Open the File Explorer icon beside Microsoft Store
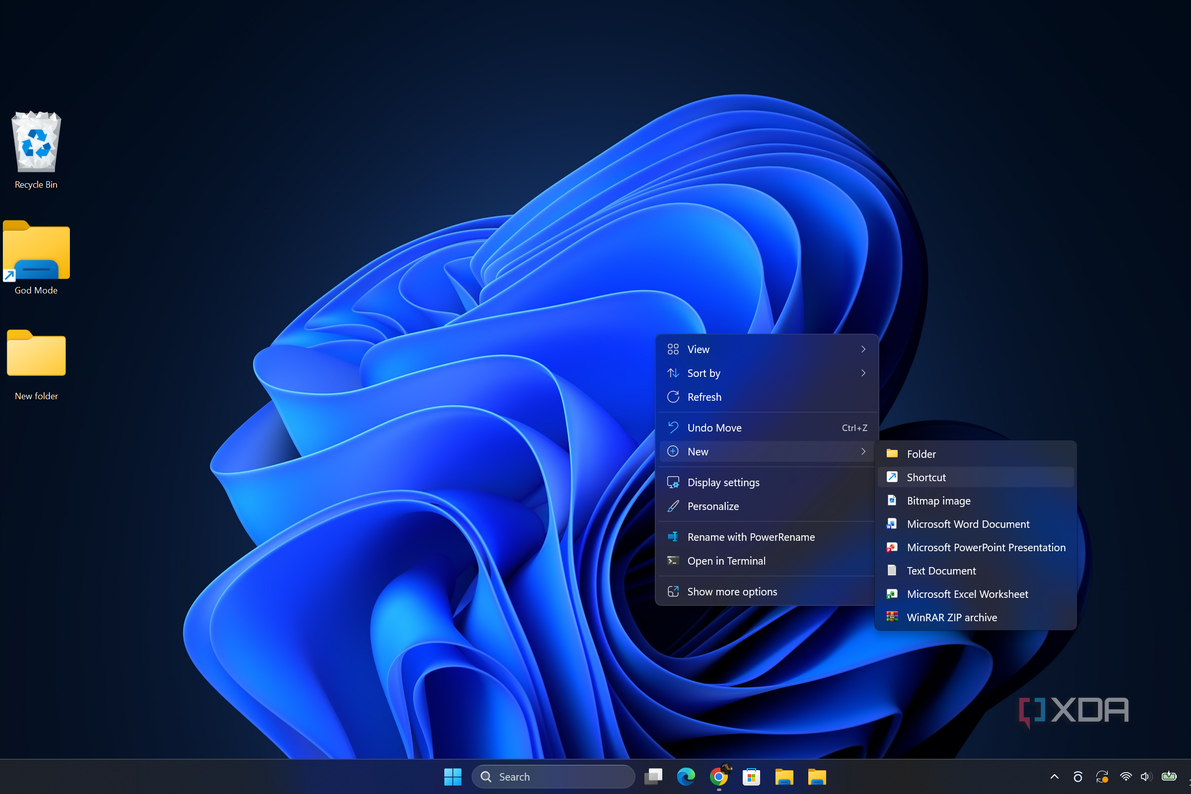The width and height of the screenshot is (1191, 794). point(784,777)
